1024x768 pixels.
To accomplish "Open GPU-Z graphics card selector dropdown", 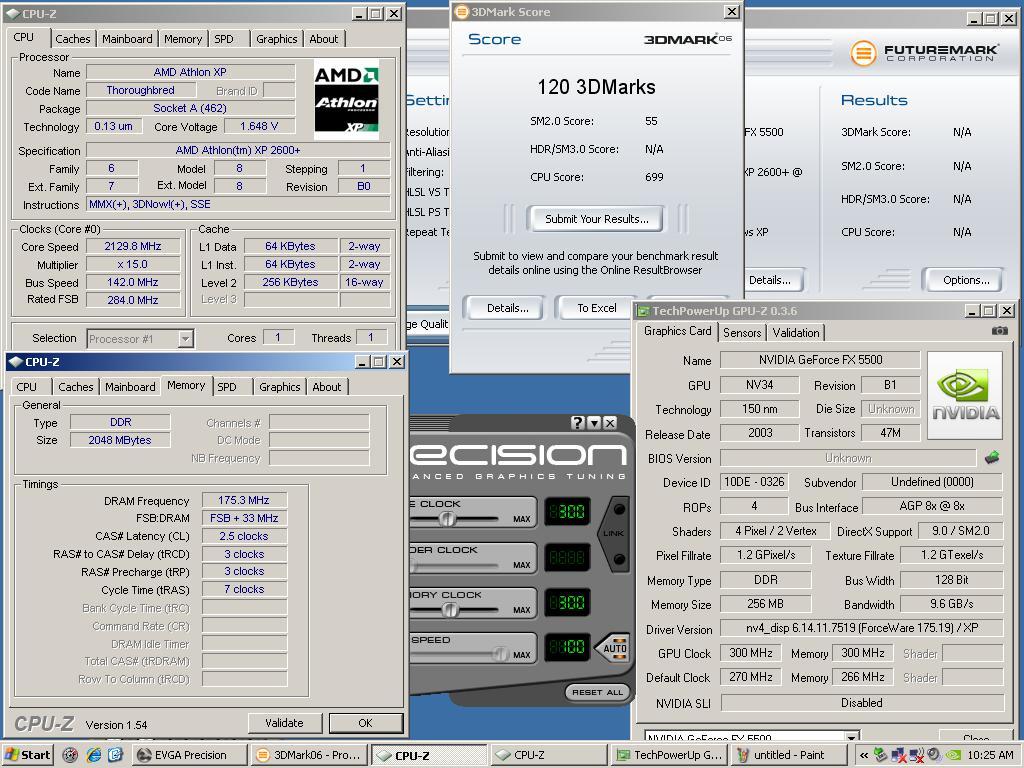I will [x=852, y=738].
